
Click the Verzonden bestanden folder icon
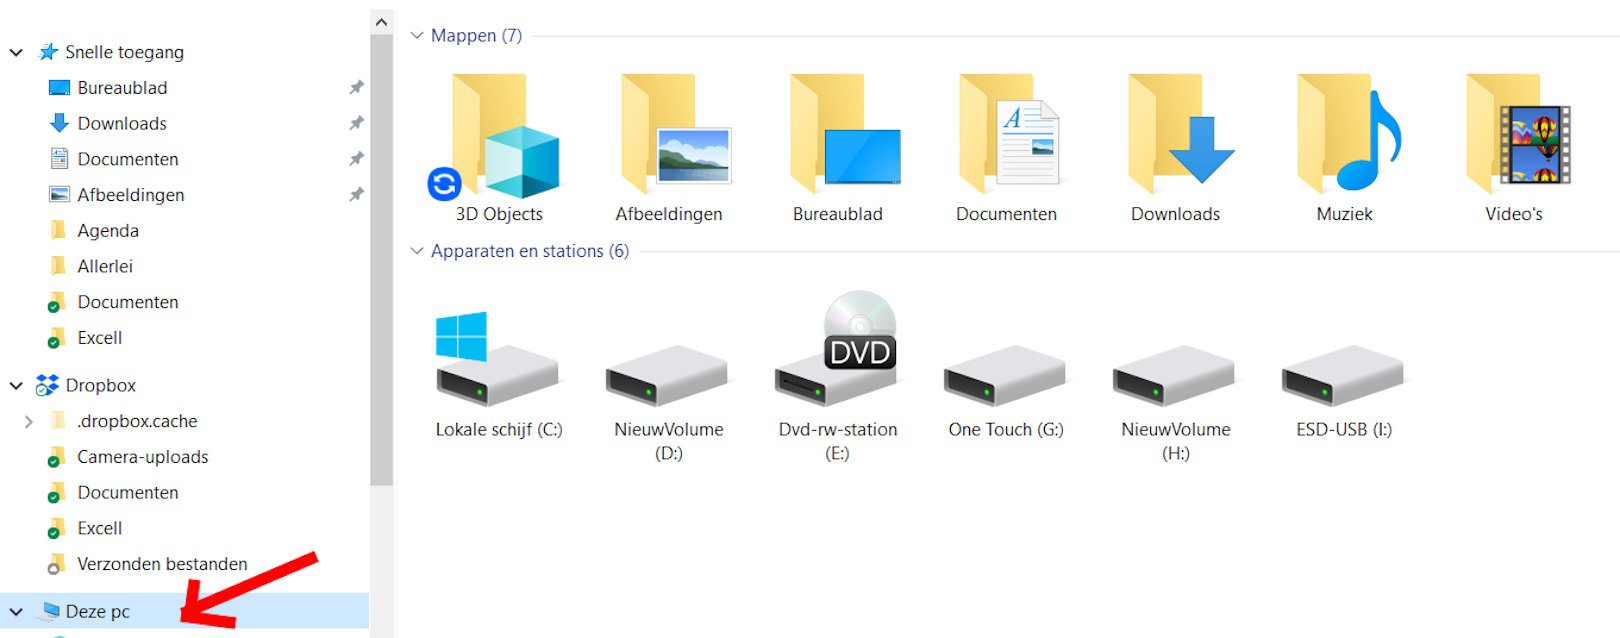coord(57,565)
